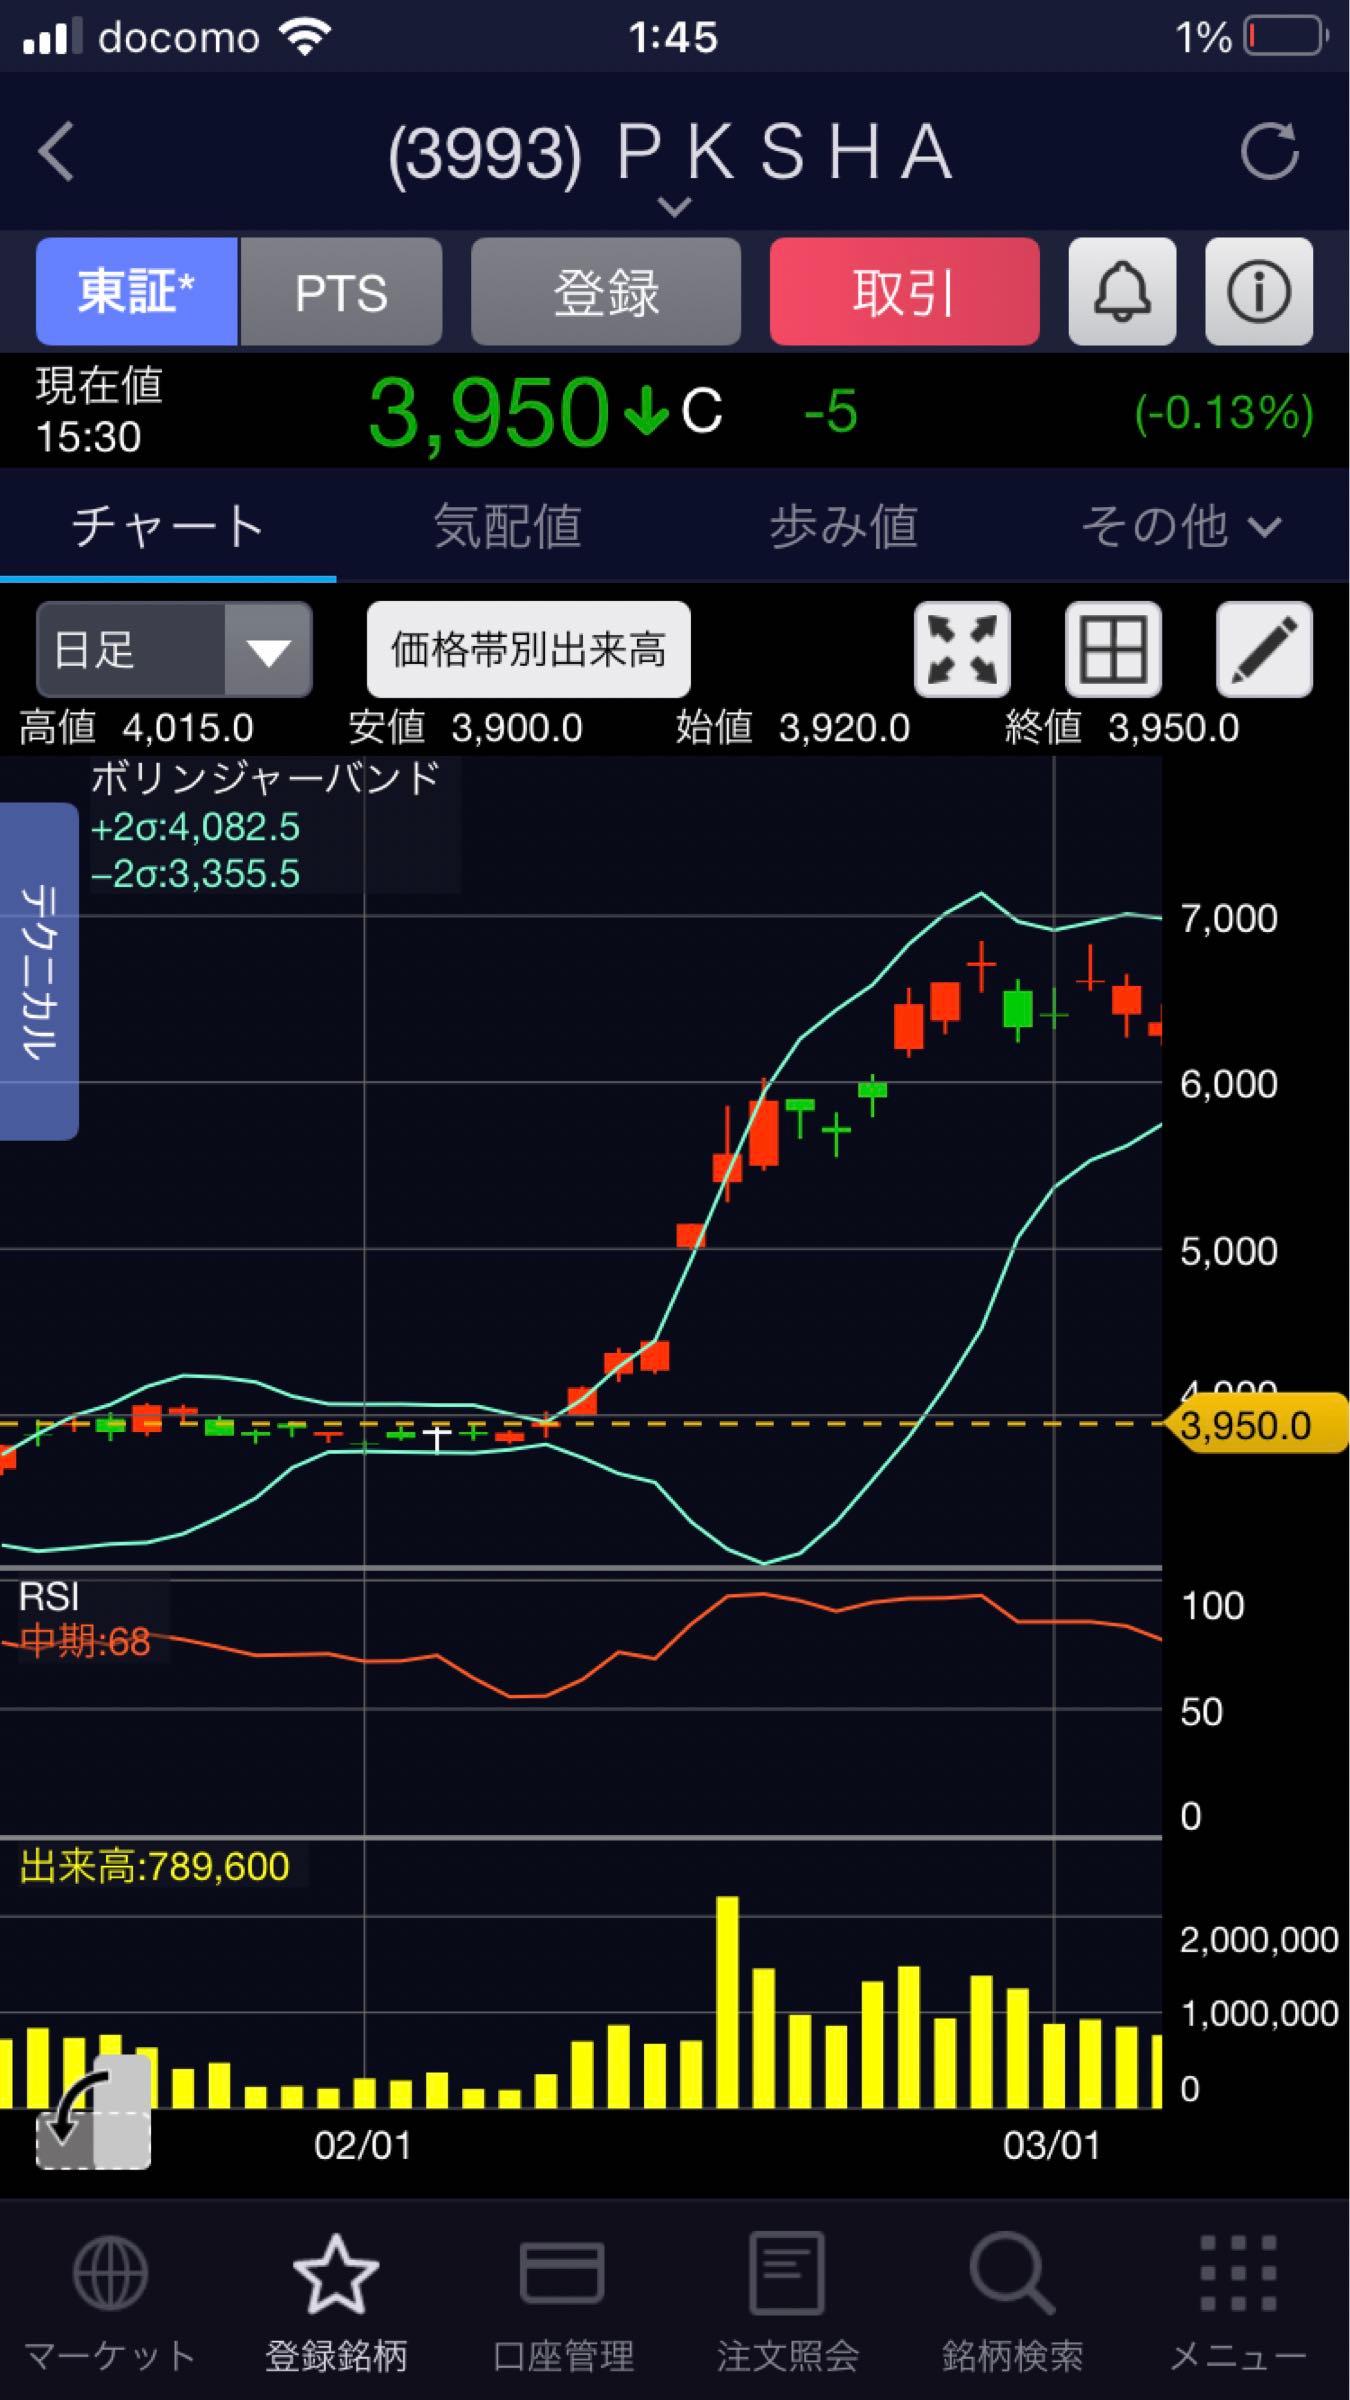Viewport: 1350px width, 2400px height.
Task: Switch to the 気配値 tab
Action: (x=507, y=526)
